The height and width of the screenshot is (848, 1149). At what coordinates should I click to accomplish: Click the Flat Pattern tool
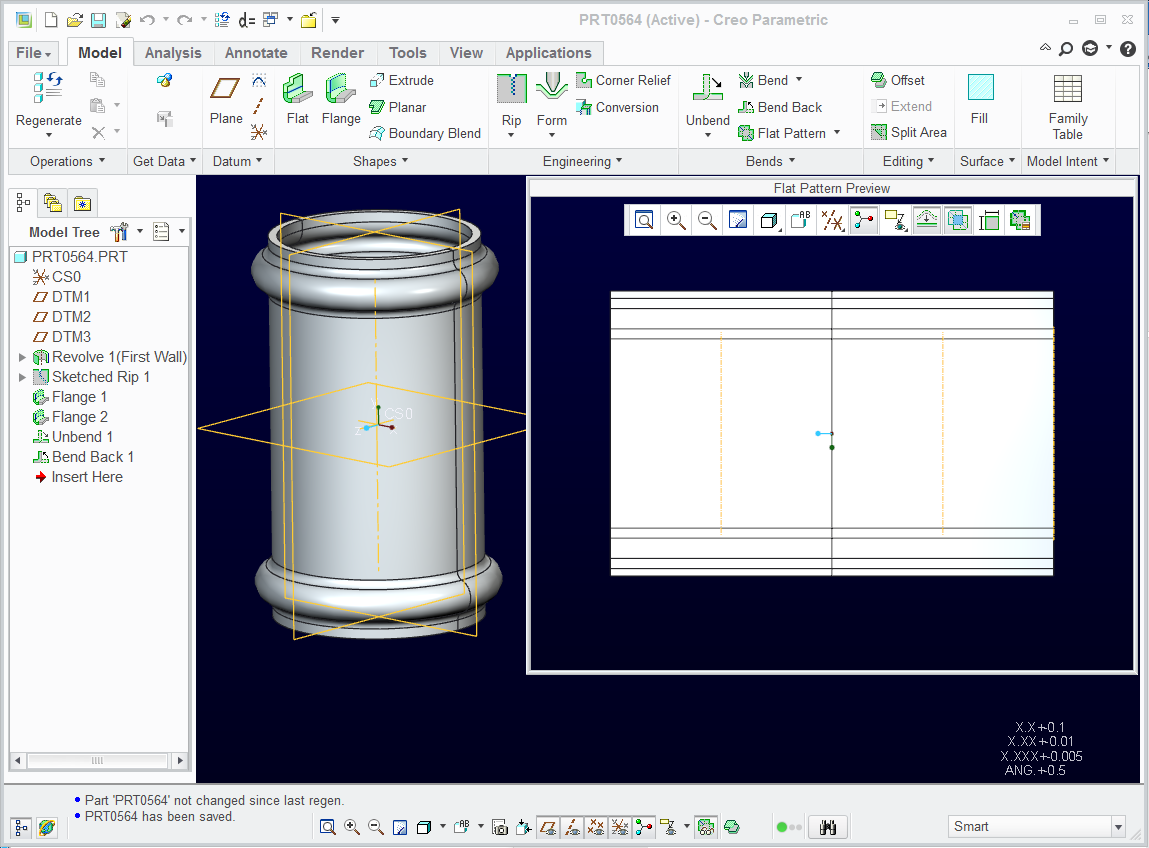(783, 133)
